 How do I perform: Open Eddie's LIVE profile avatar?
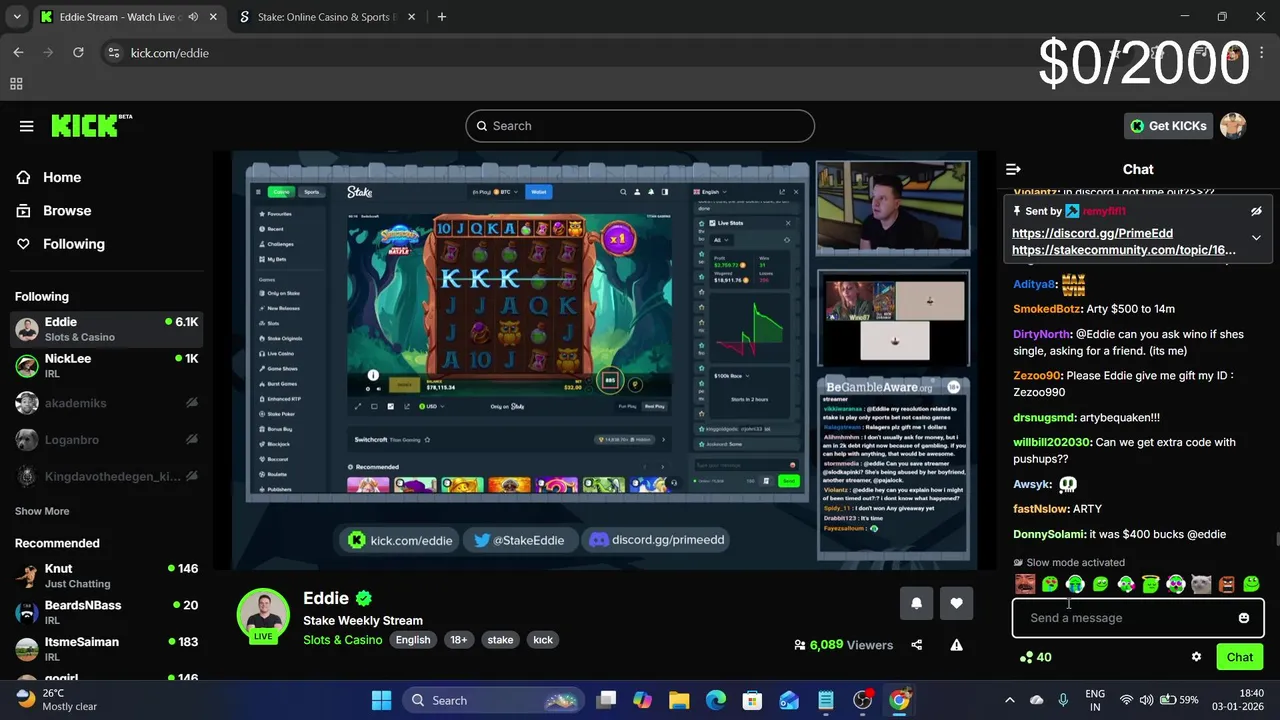pyautogui.click(x=263, y=614)
